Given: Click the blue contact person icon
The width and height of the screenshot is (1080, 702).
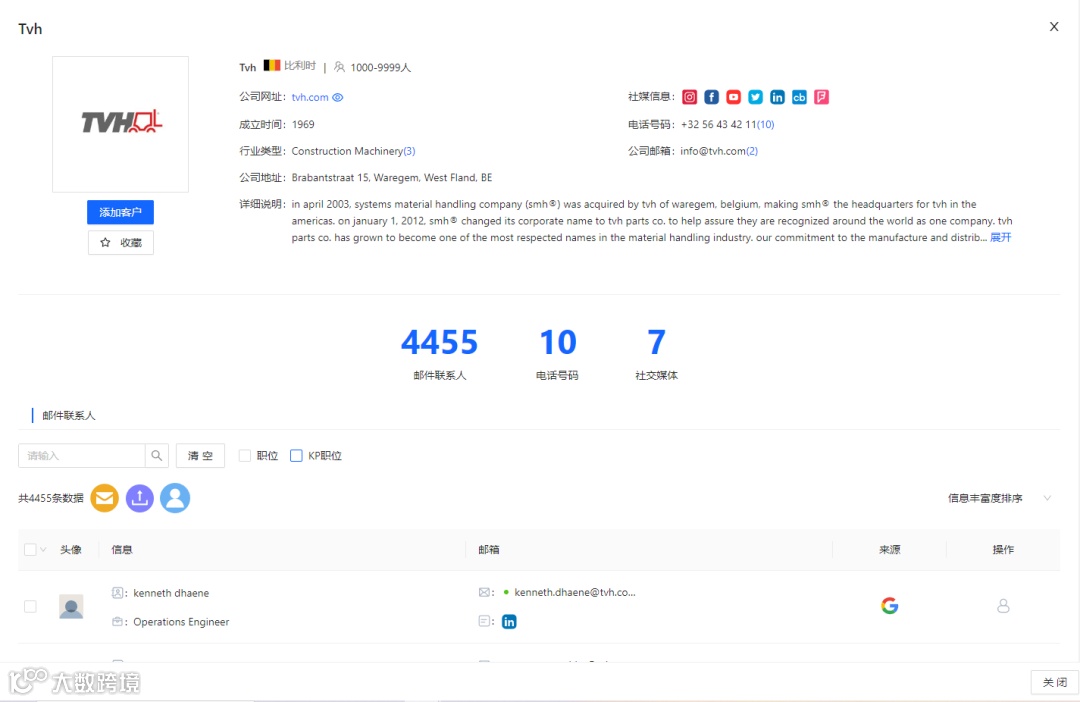Looking at the screenshot, I should click(x=175, y=497).
